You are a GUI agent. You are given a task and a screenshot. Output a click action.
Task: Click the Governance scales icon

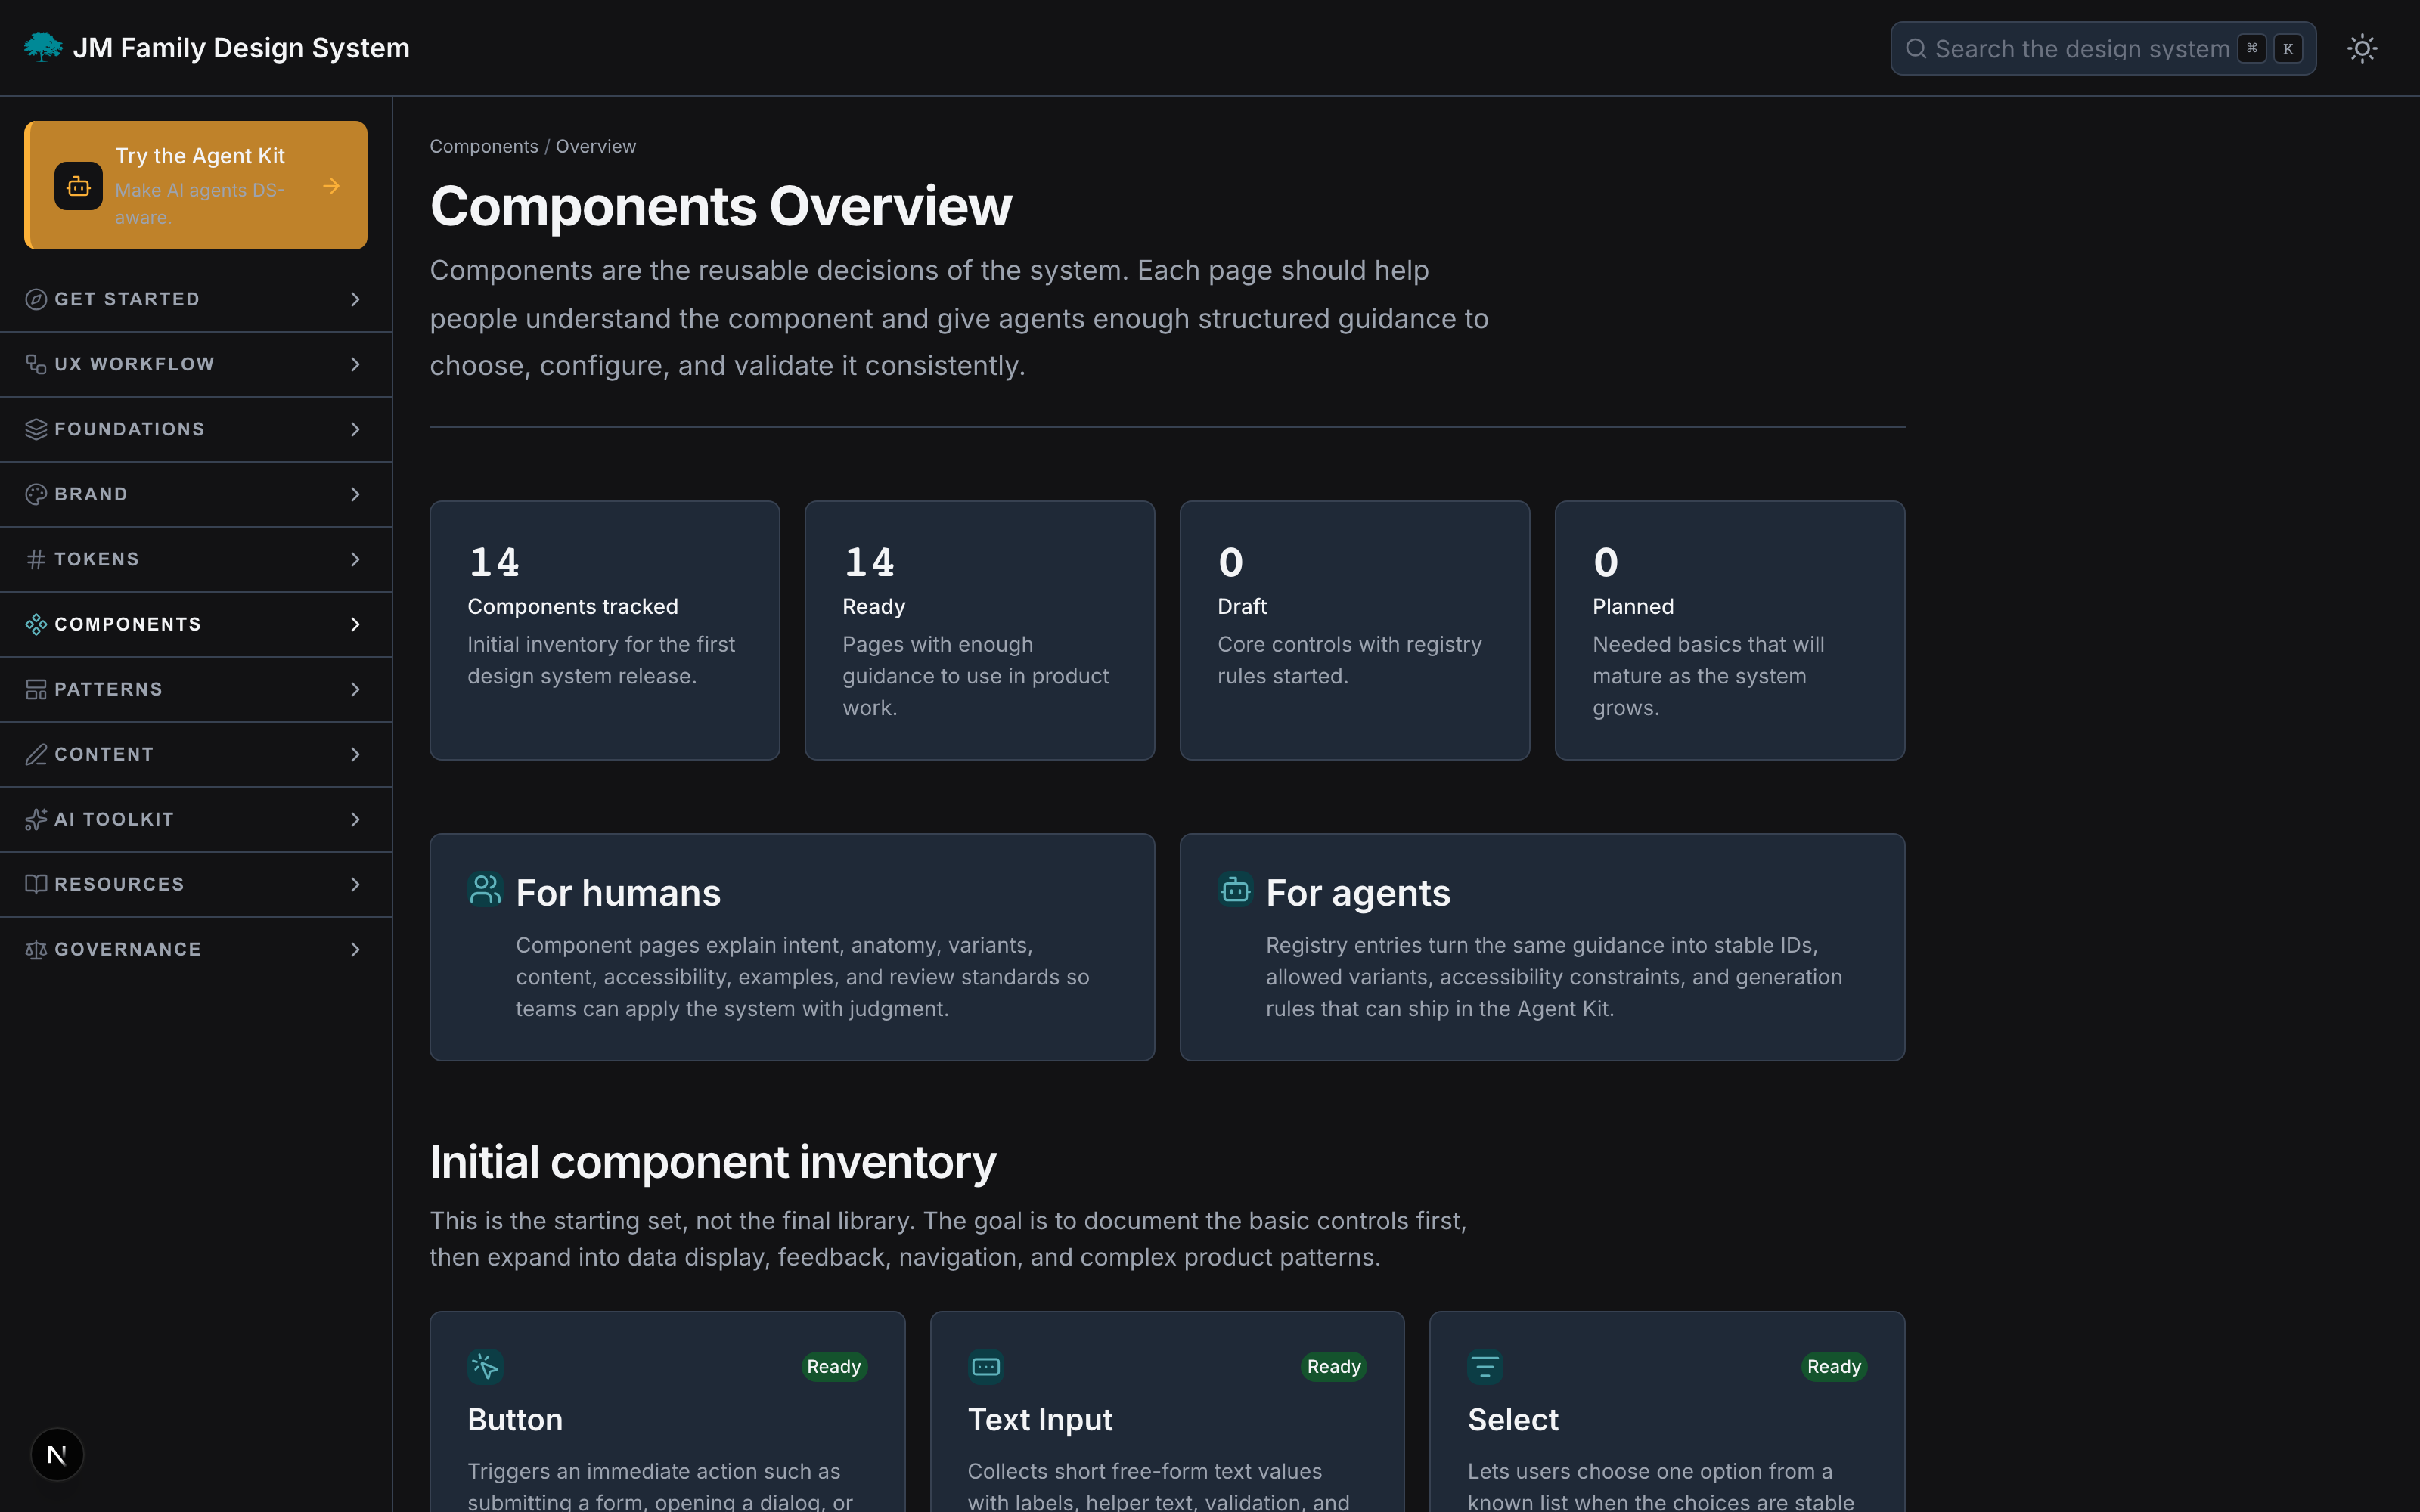click(36, 949)
